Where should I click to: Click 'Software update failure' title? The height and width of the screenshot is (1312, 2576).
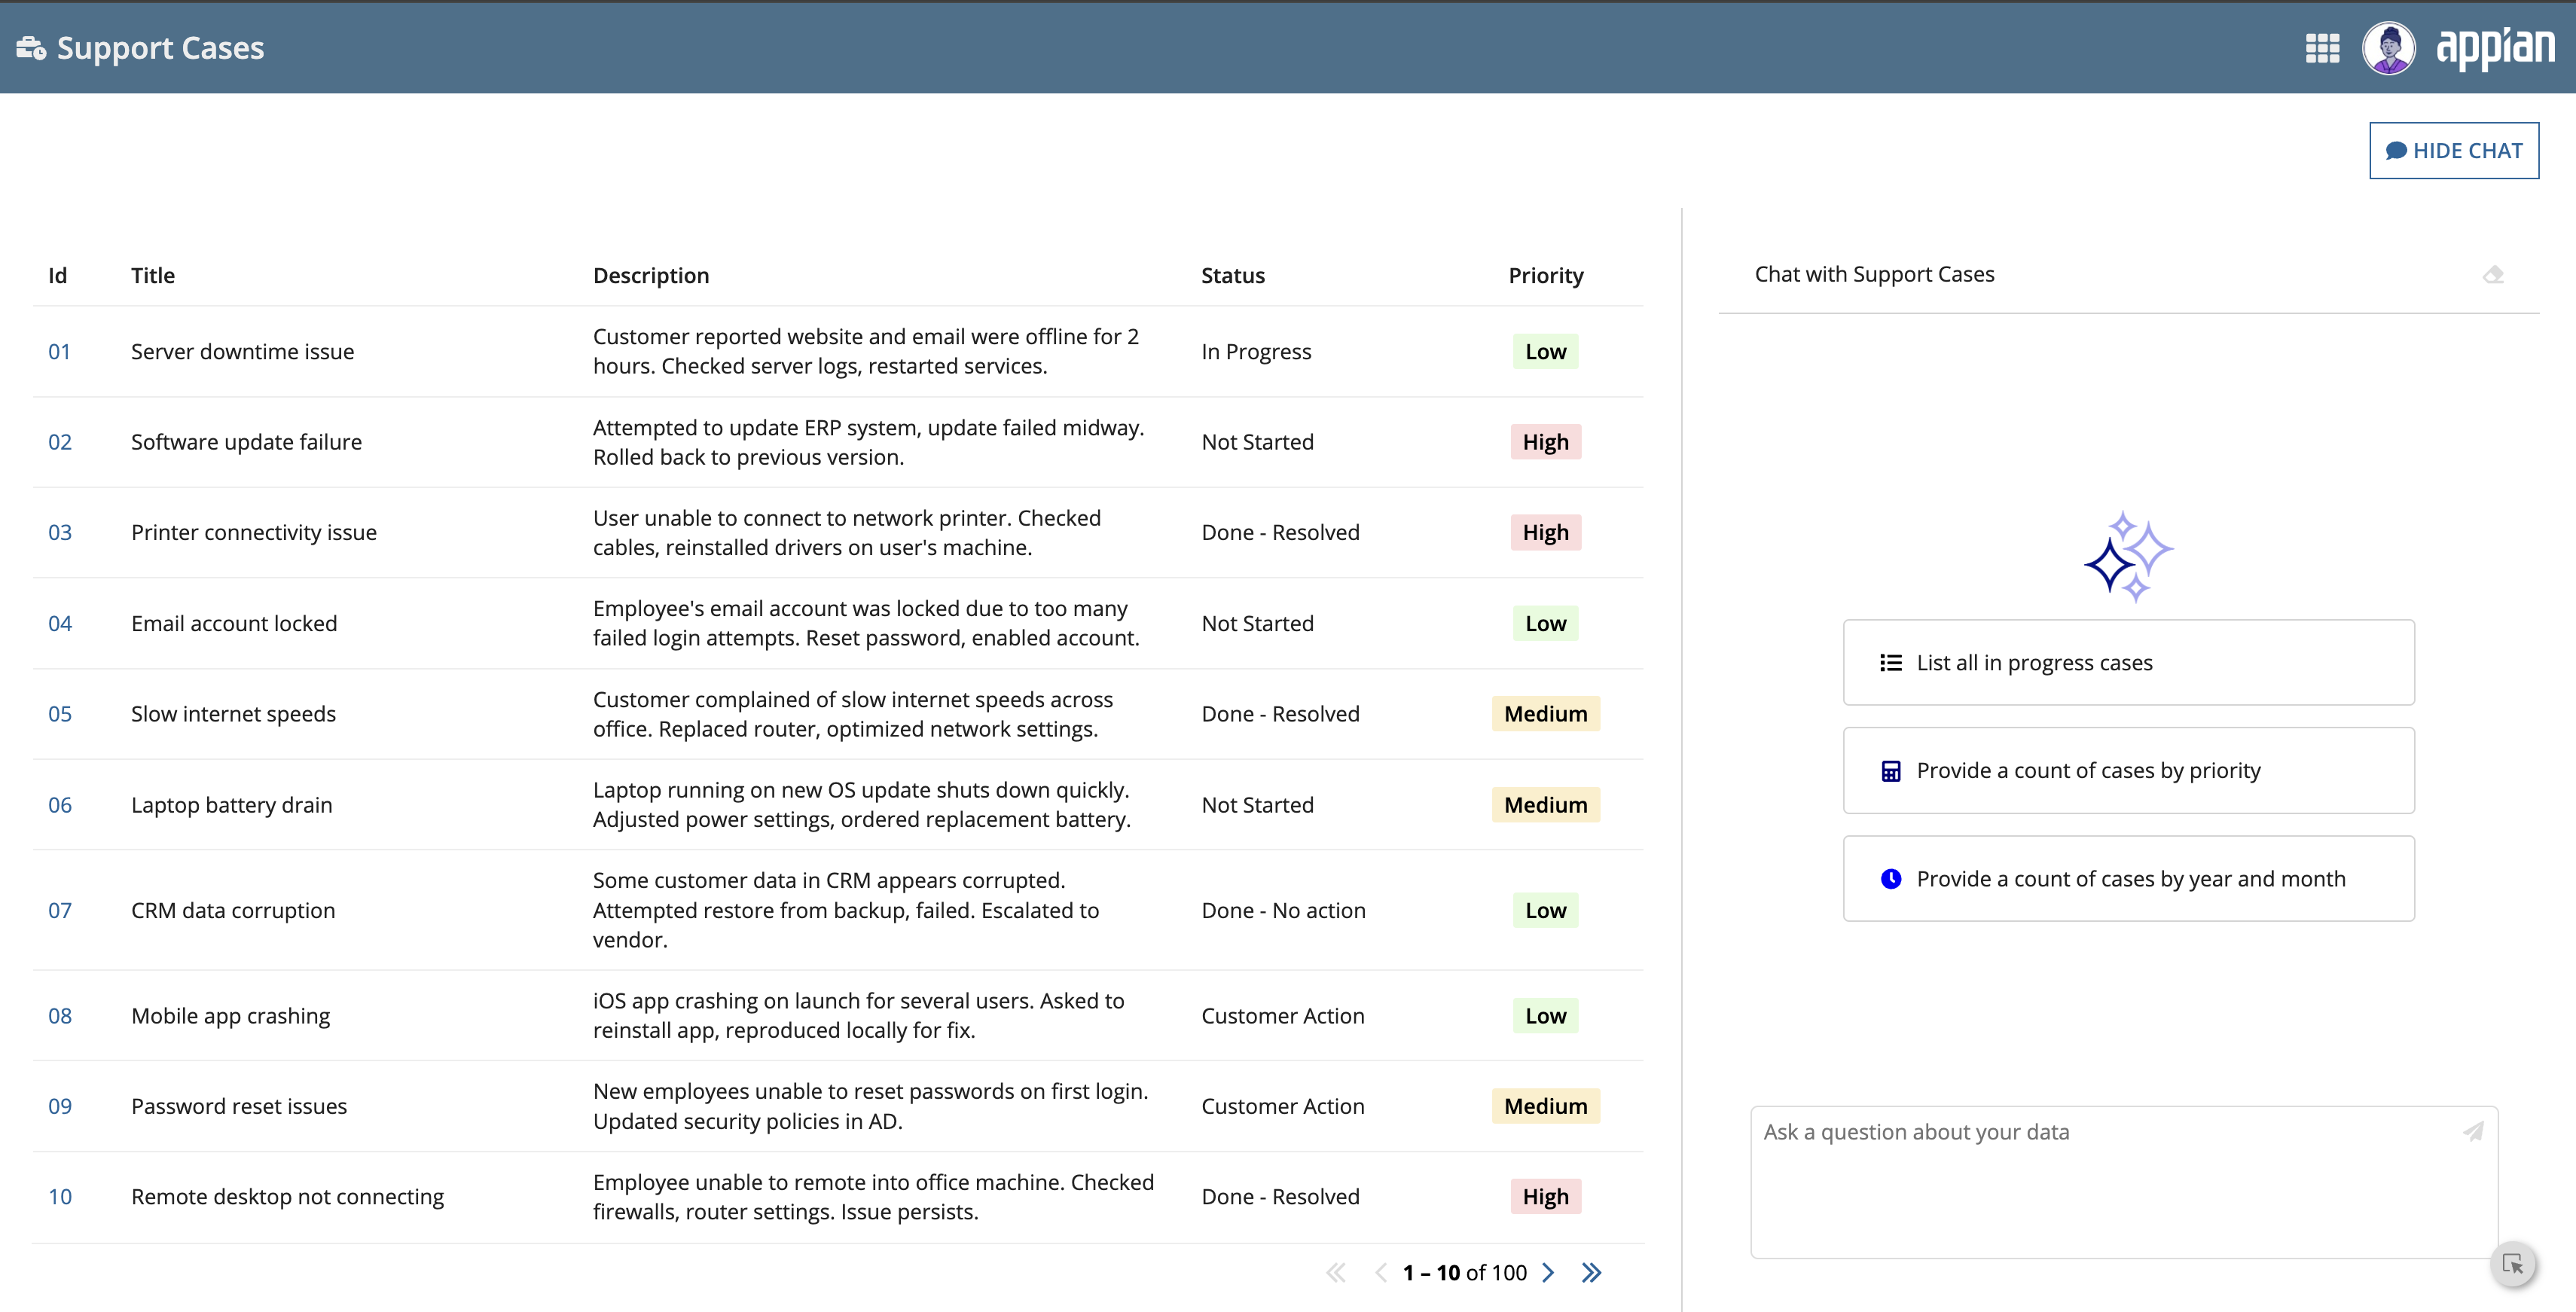tap(246, 442)
